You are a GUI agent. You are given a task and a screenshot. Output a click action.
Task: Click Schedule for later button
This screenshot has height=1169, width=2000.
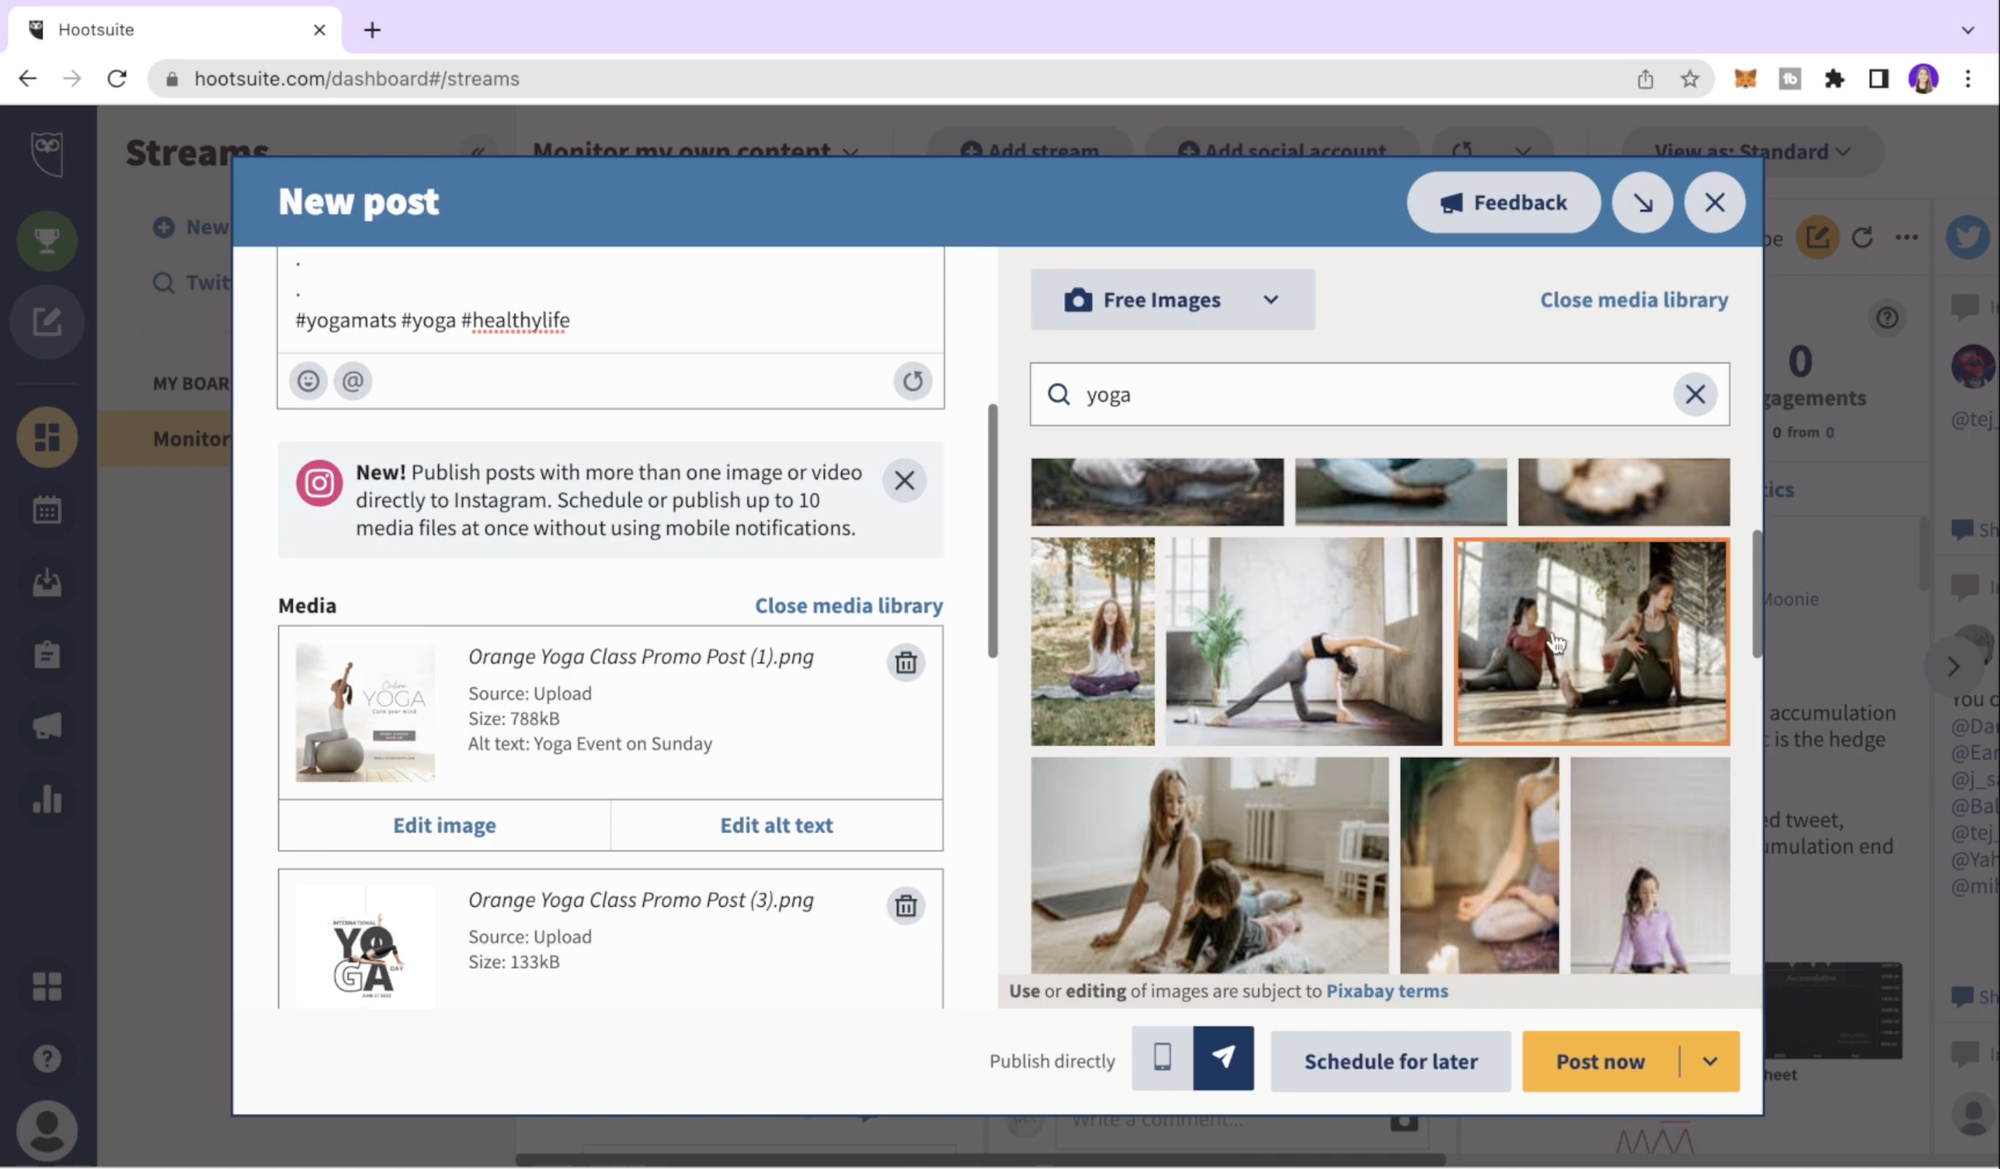pos(1390,1061)
